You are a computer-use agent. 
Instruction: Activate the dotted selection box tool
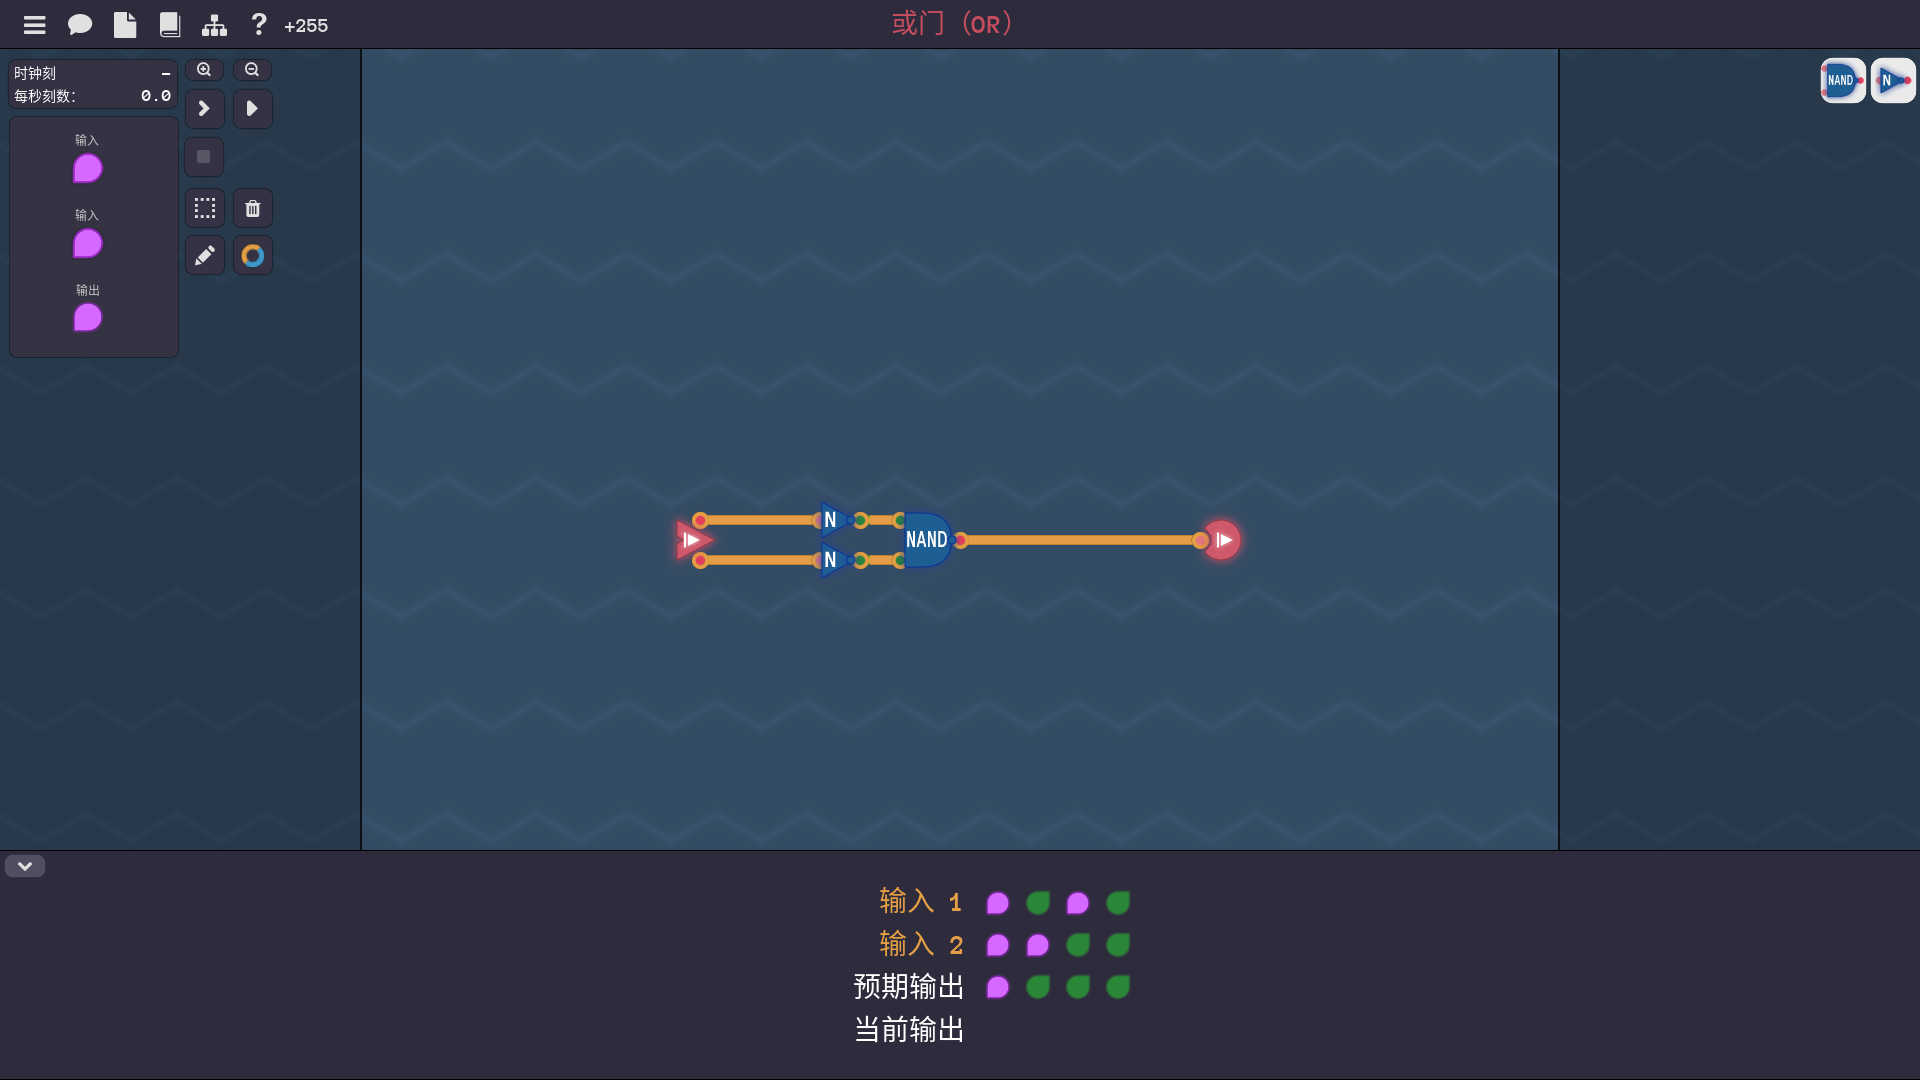point(204,208)
